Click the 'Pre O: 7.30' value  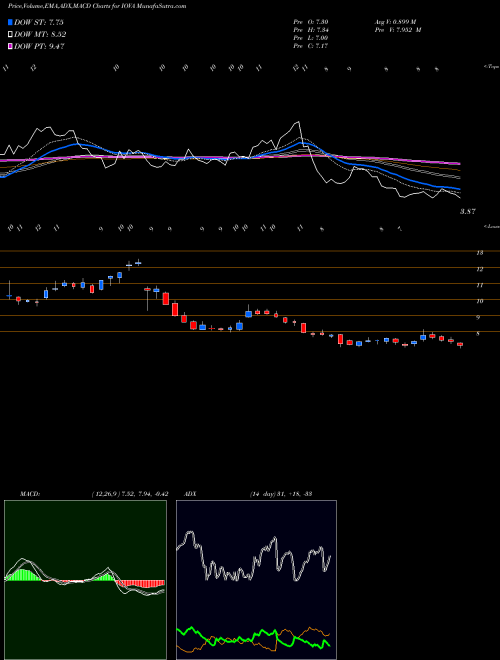click(x=311, y=22)
